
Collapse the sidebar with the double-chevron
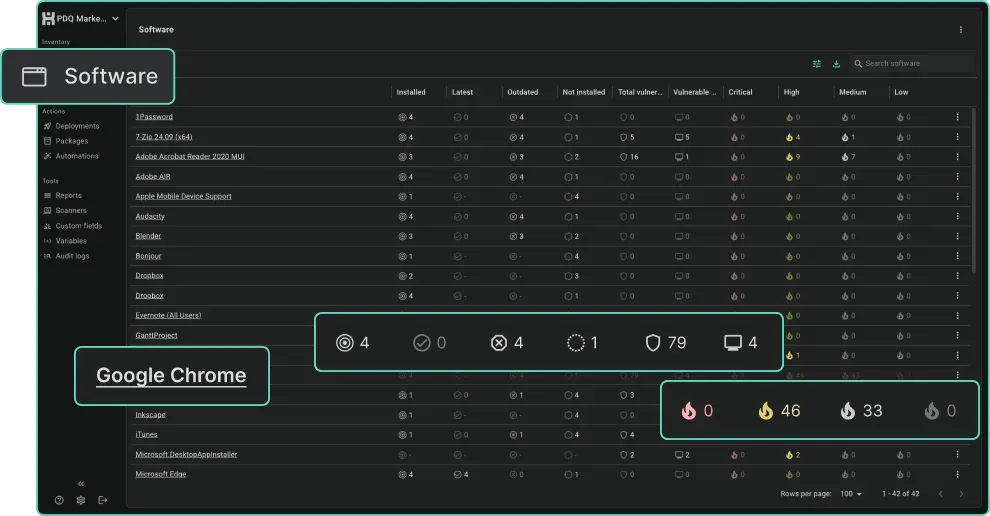pos(81,484)
